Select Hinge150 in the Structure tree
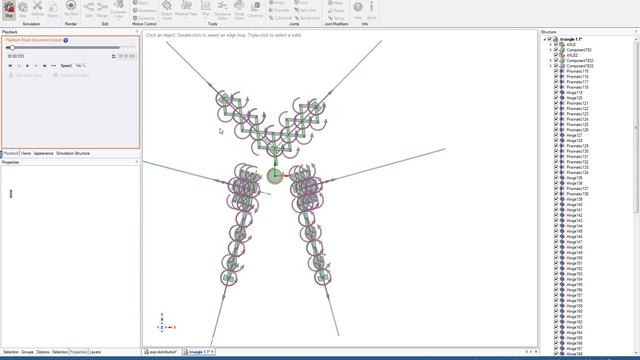Viewport: 640px width, 360px height. pyautogui.click(x=574, y=258)
